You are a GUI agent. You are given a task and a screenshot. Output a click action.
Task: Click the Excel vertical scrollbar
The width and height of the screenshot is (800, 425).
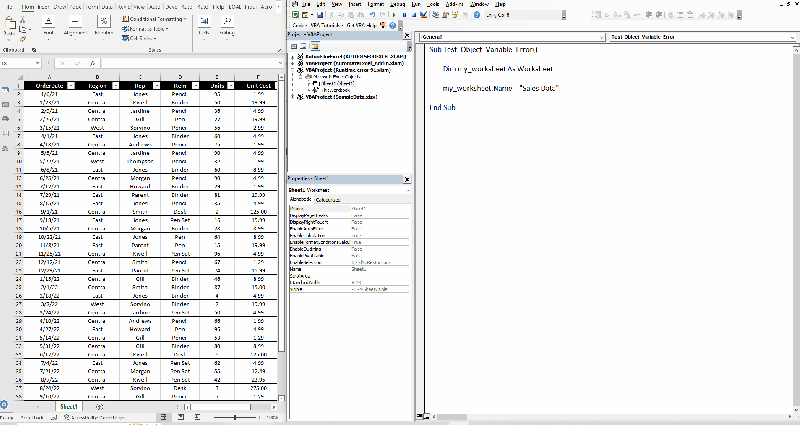(x=281, y=237)
